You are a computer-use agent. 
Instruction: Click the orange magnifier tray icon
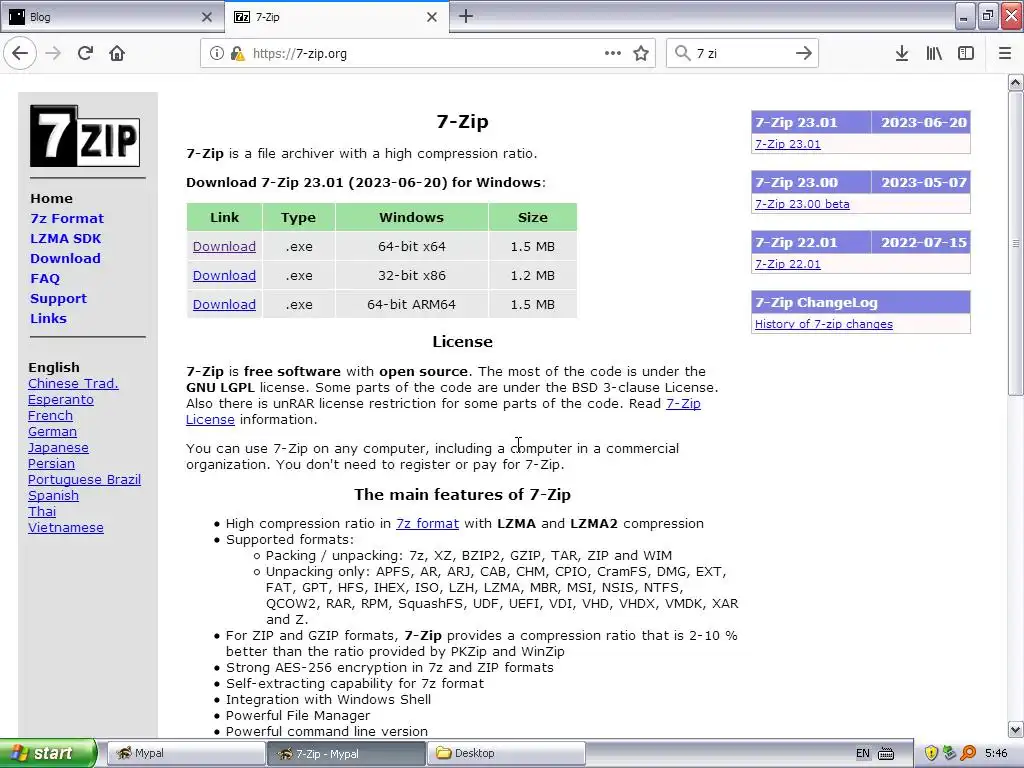coord(968,754)
